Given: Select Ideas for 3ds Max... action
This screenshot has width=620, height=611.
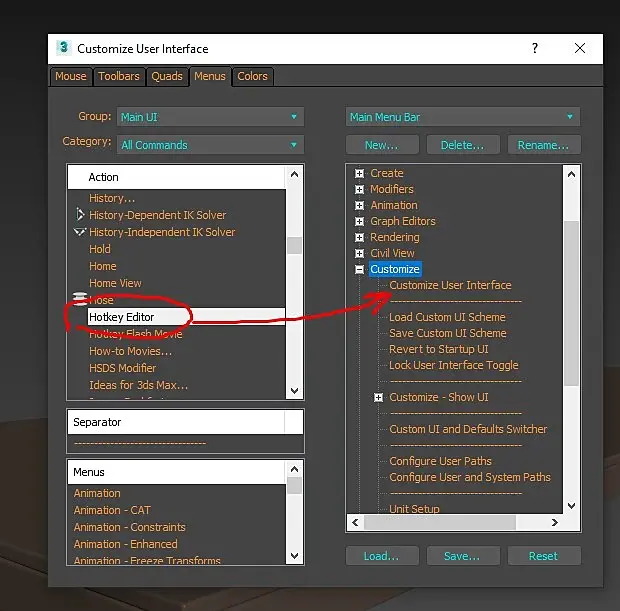Looking at the screenshot, I should pyautogui.click(x=138, y=385).
